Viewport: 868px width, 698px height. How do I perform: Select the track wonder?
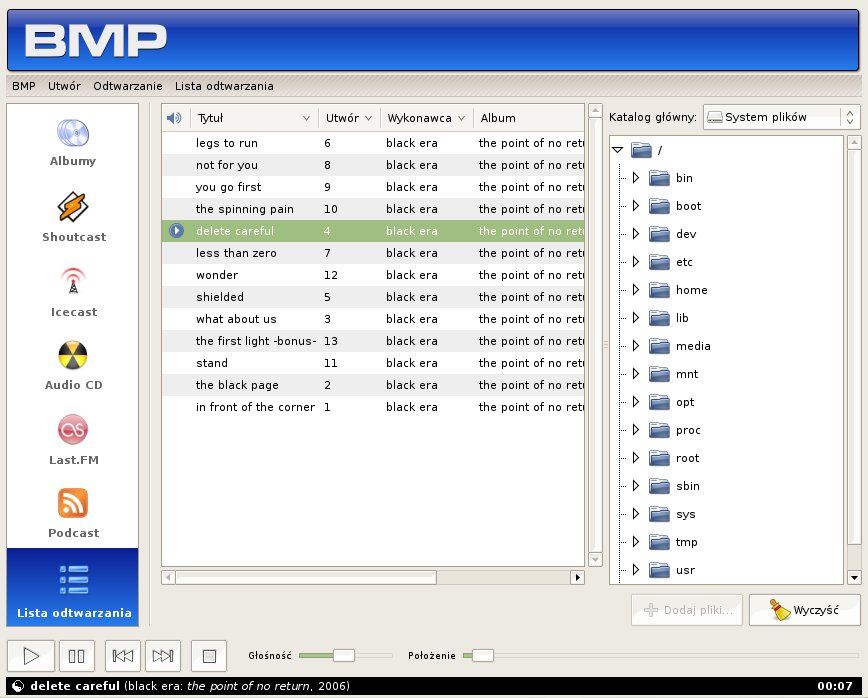[x=373, y=275]
